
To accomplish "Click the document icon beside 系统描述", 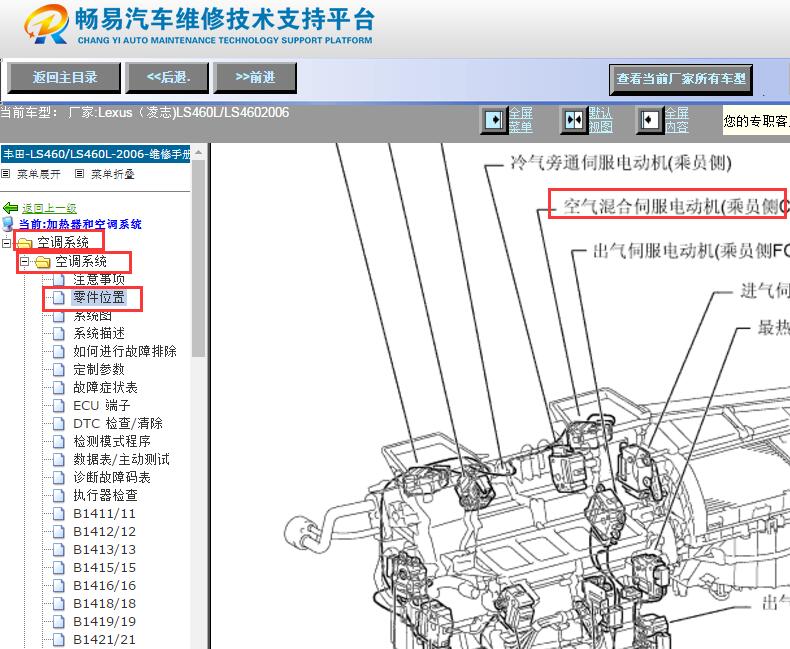I will point(59,334).
